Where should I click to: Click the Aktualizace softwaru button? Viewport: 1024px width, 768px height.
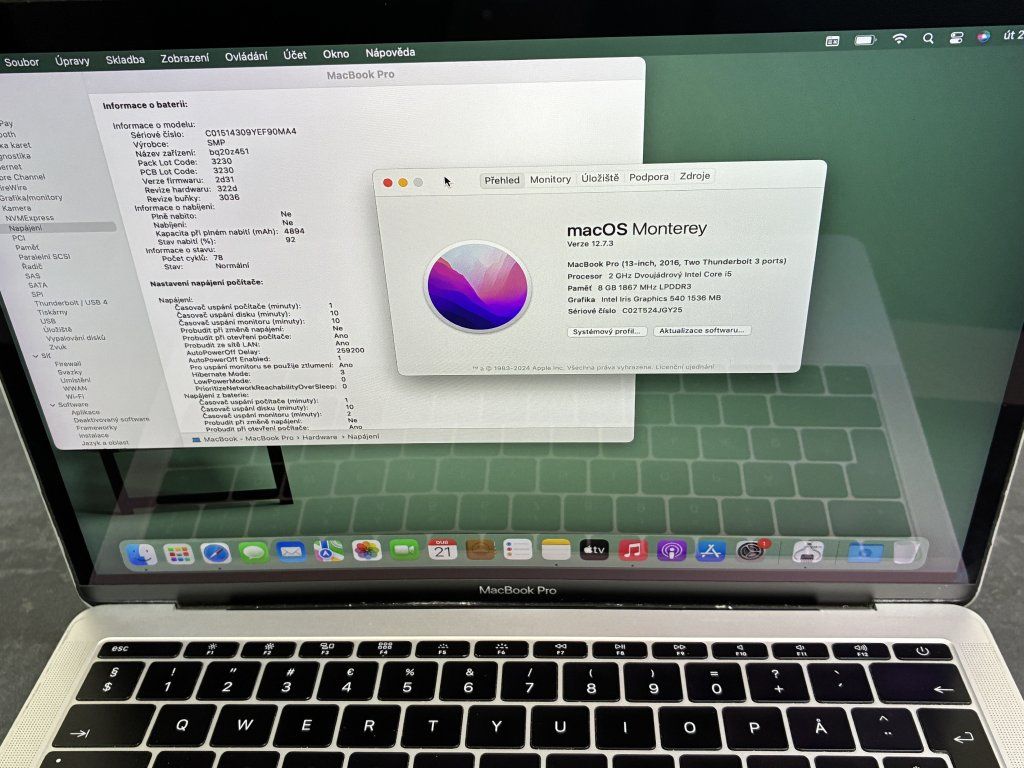click(x=702, y=330)
